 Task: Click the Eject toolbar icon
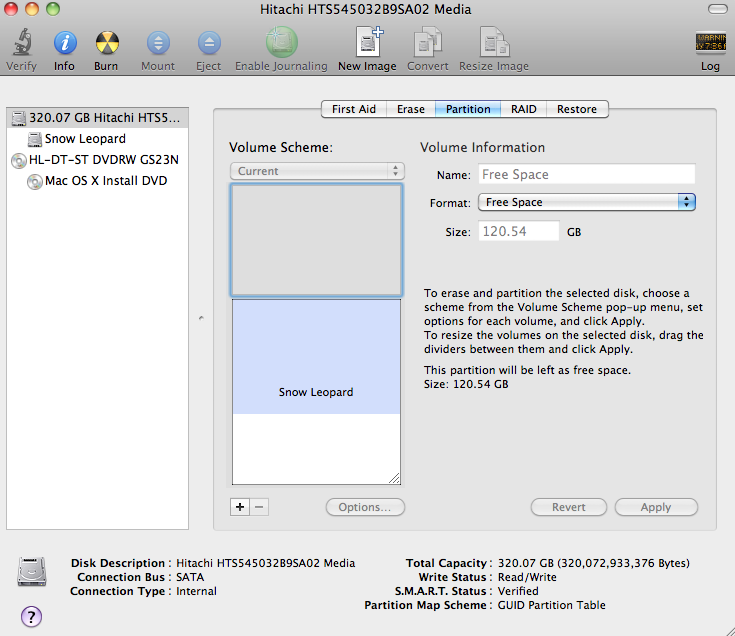click(209, 43)
